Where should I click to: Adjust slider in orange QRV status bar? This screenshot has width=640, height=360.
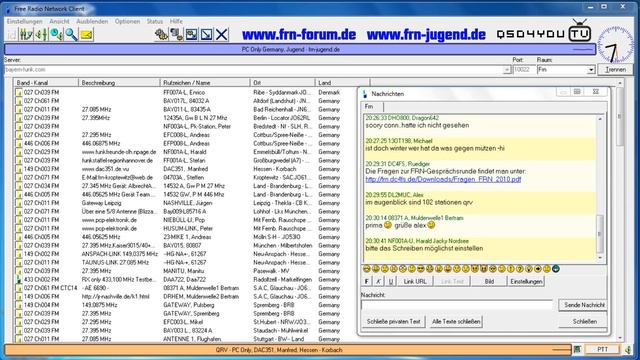pos(561,350)
